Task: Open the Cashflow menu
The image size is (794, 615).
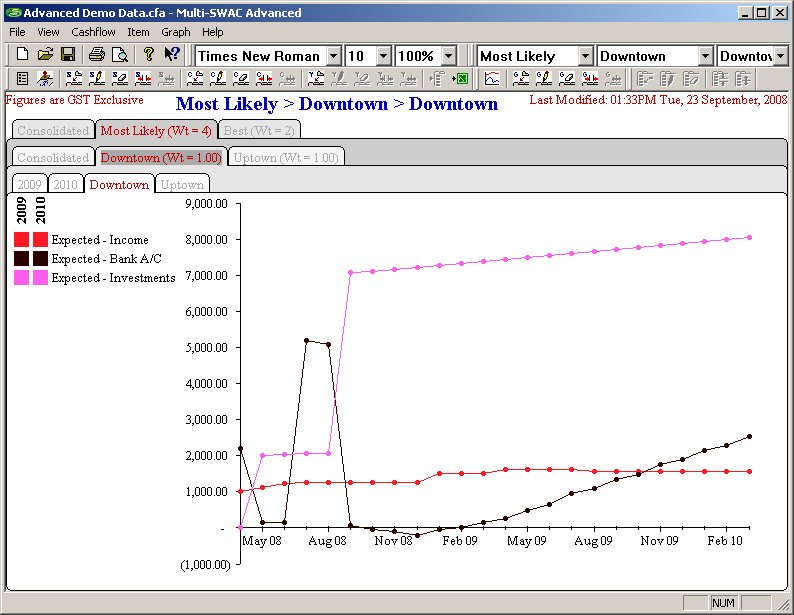Action: (93, 32)
